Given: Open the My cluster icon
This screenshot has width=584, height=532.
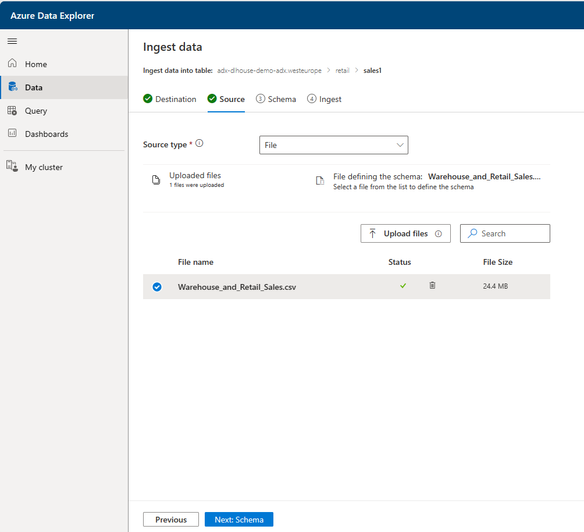Looking at the screenshot, I should pos(12,166).
